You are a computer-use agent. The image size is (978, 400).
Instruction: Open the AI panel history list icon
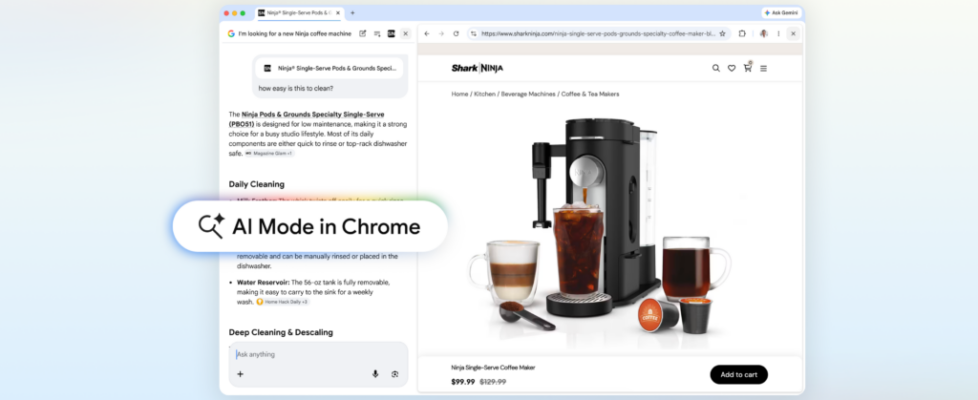376,33
